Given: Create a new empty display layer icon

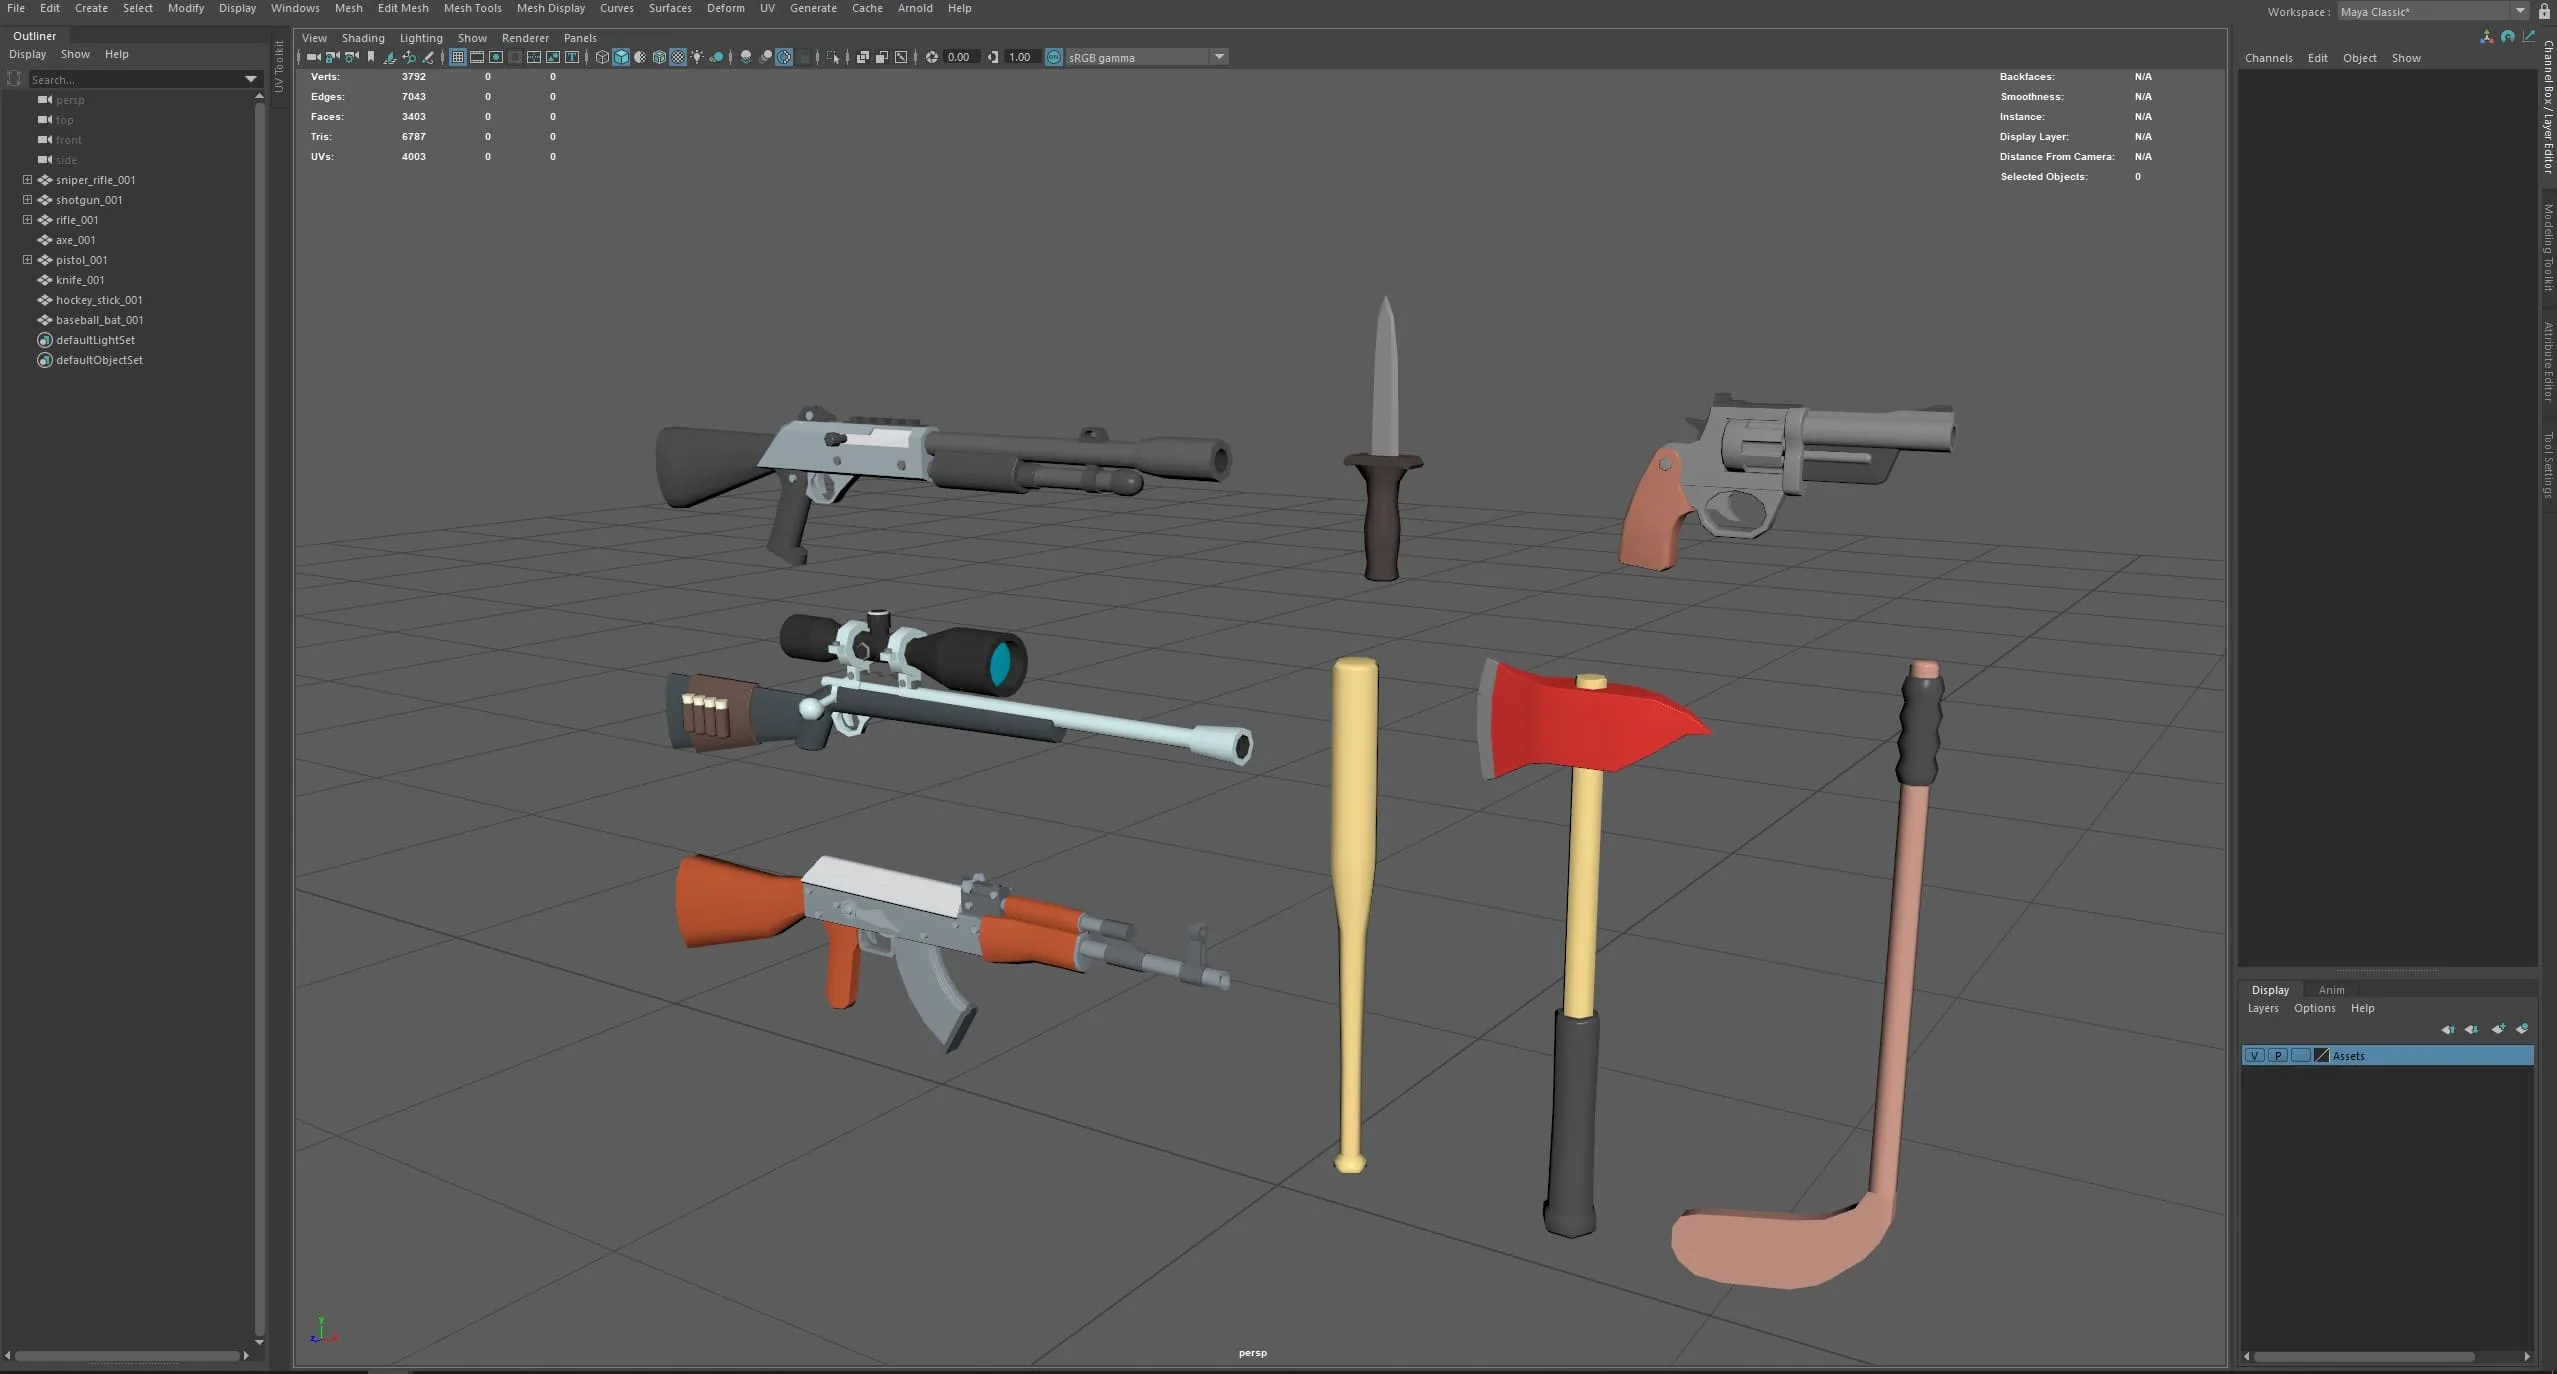Looking at the screenshot, I should [x=2498, y=1029].
